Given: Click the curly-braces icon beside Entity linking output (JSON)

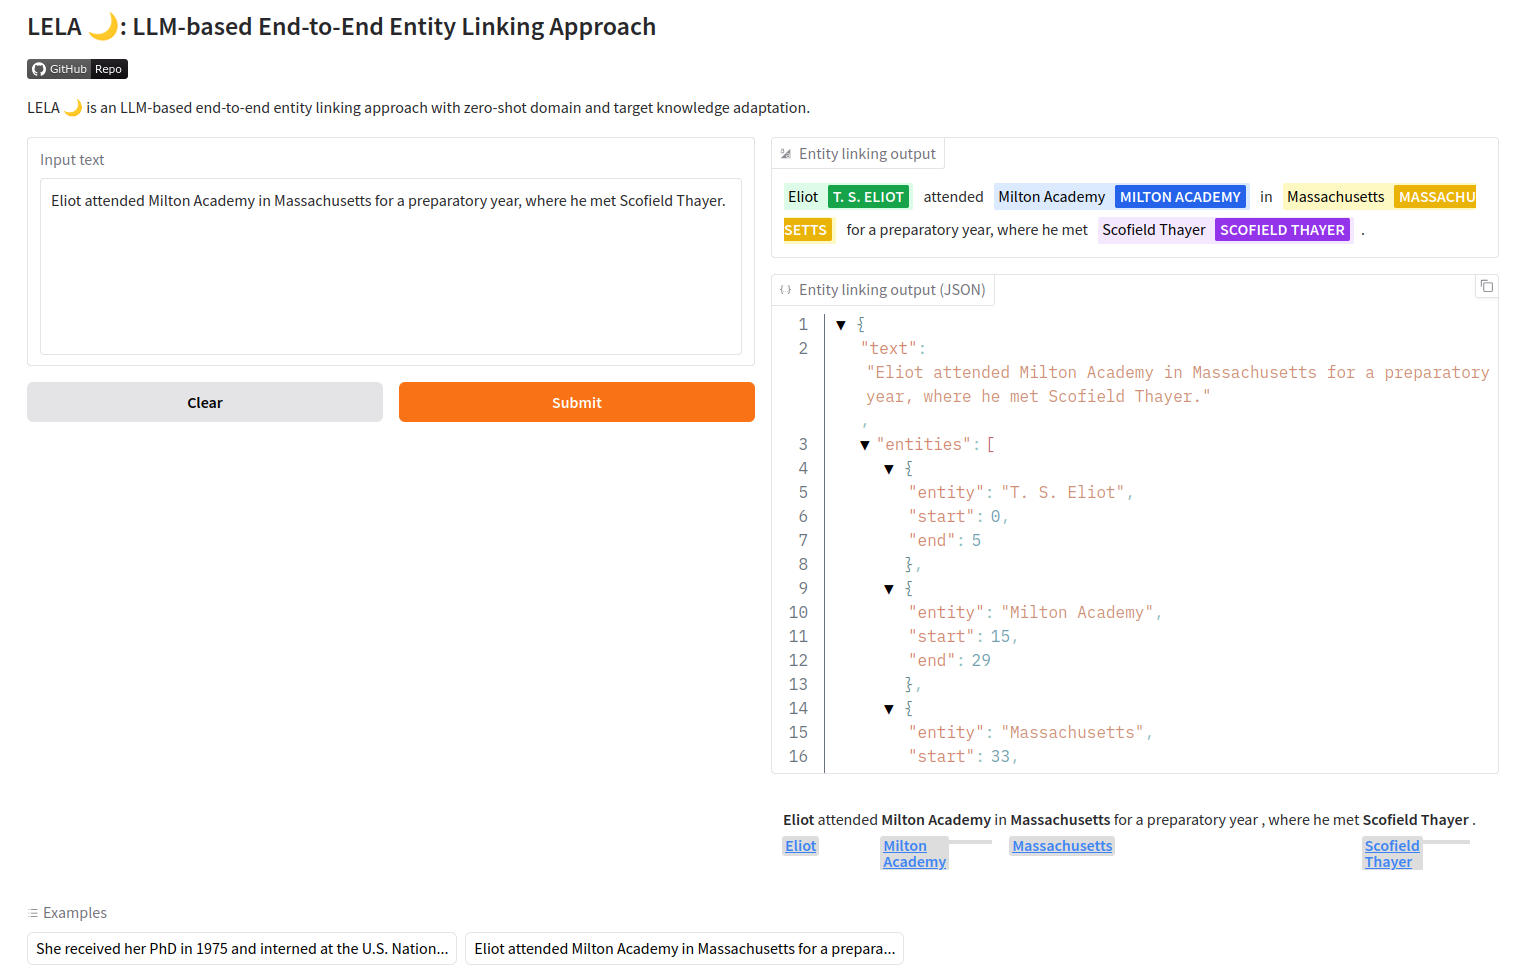Looking at the screenshot, I should (x=785, y=289).
